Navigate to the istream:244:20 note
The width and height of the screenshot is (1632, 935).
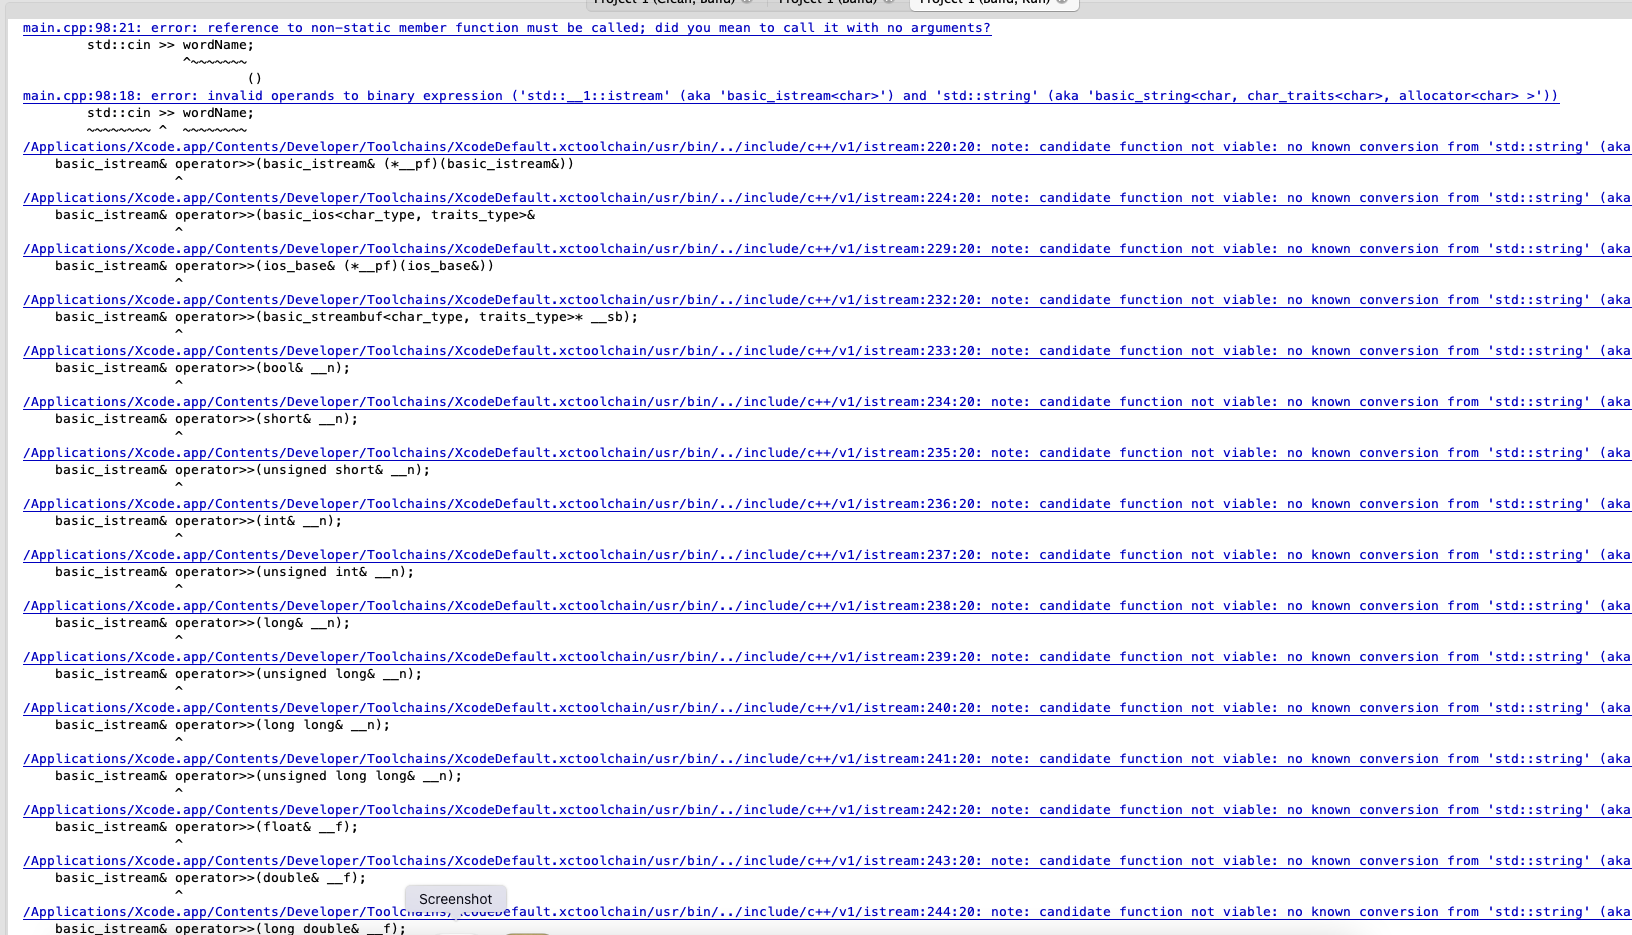click(x=827, y=912)
